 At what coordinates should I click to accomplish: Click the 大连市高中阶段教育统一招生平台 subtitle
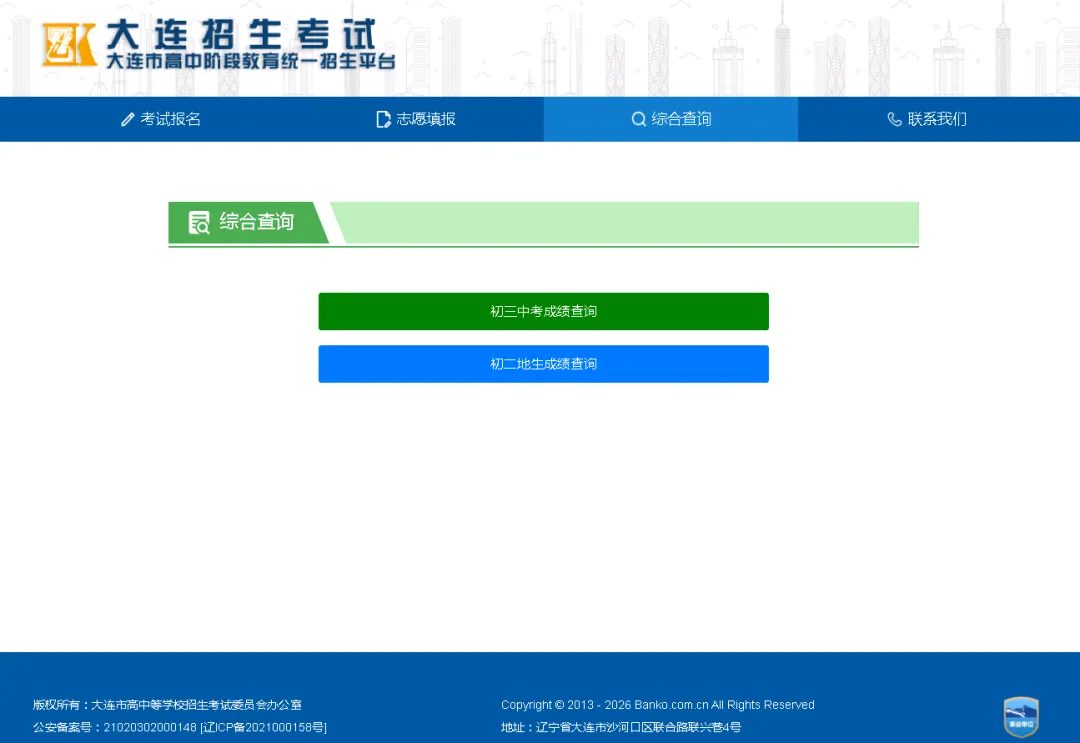[251, 61]
